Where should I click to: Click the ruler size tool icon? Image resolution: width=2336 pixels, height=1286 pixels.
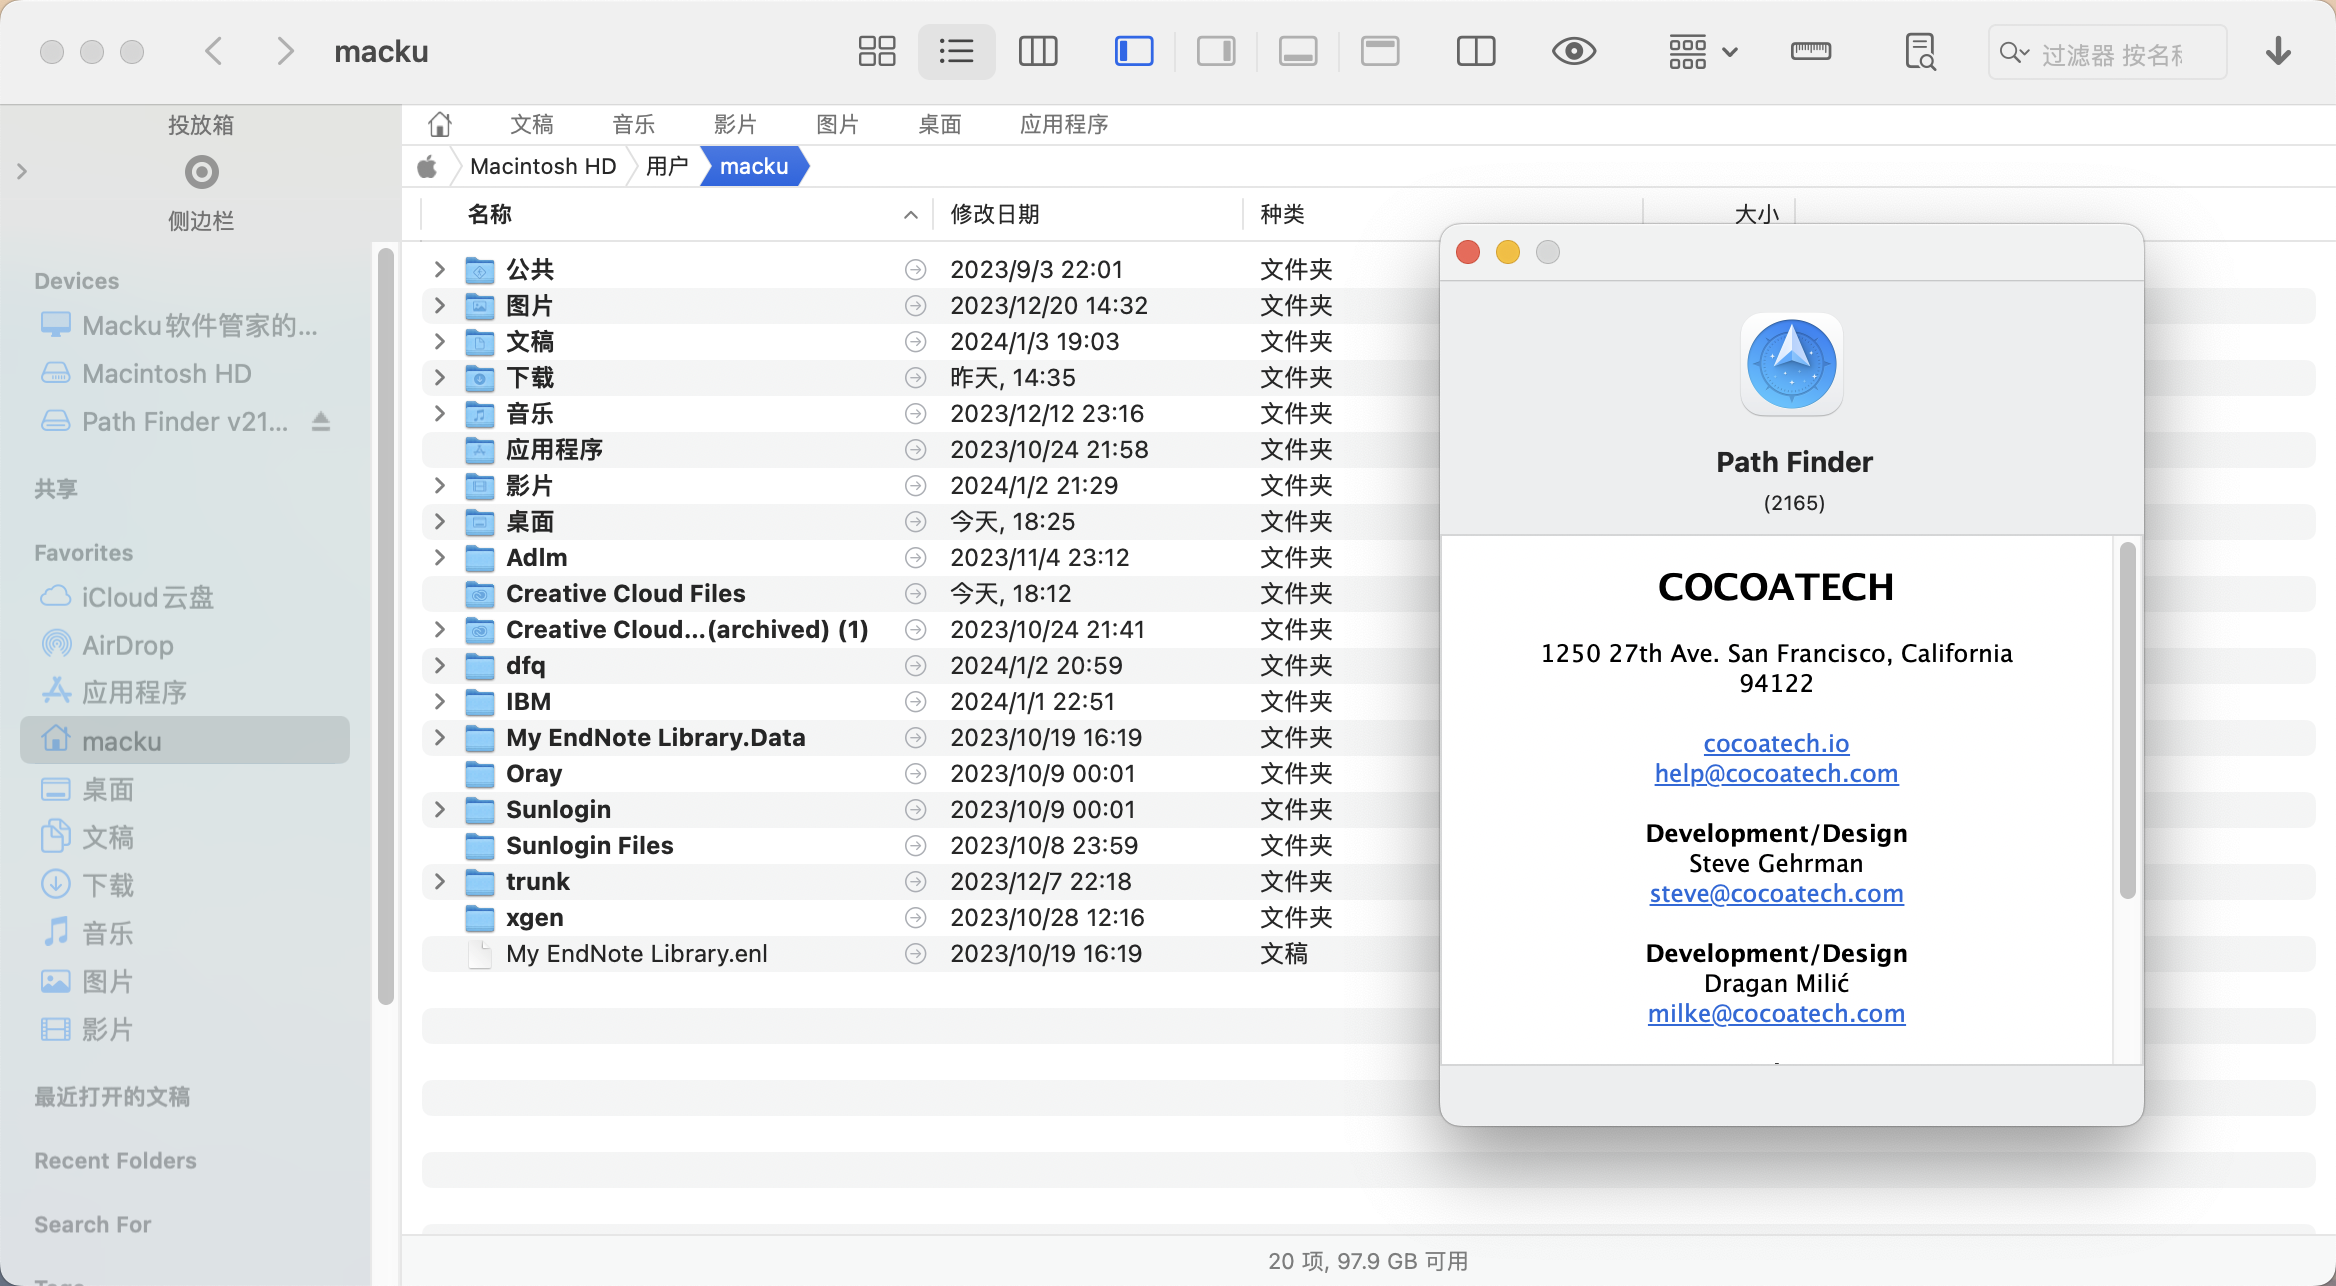tap(1811, 51)
